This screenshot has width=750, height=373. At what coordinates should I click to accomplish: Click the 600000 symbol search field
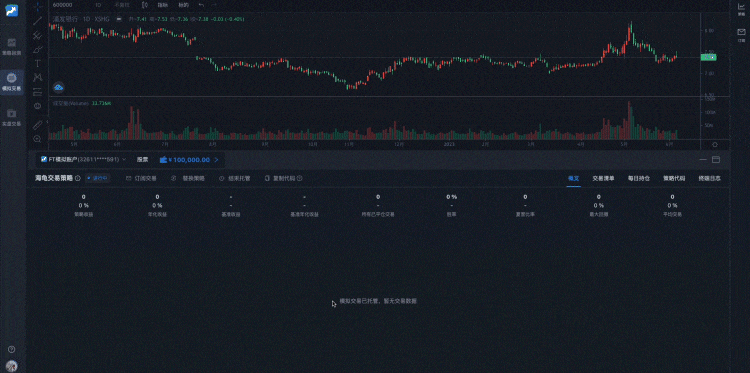(63, 5)
